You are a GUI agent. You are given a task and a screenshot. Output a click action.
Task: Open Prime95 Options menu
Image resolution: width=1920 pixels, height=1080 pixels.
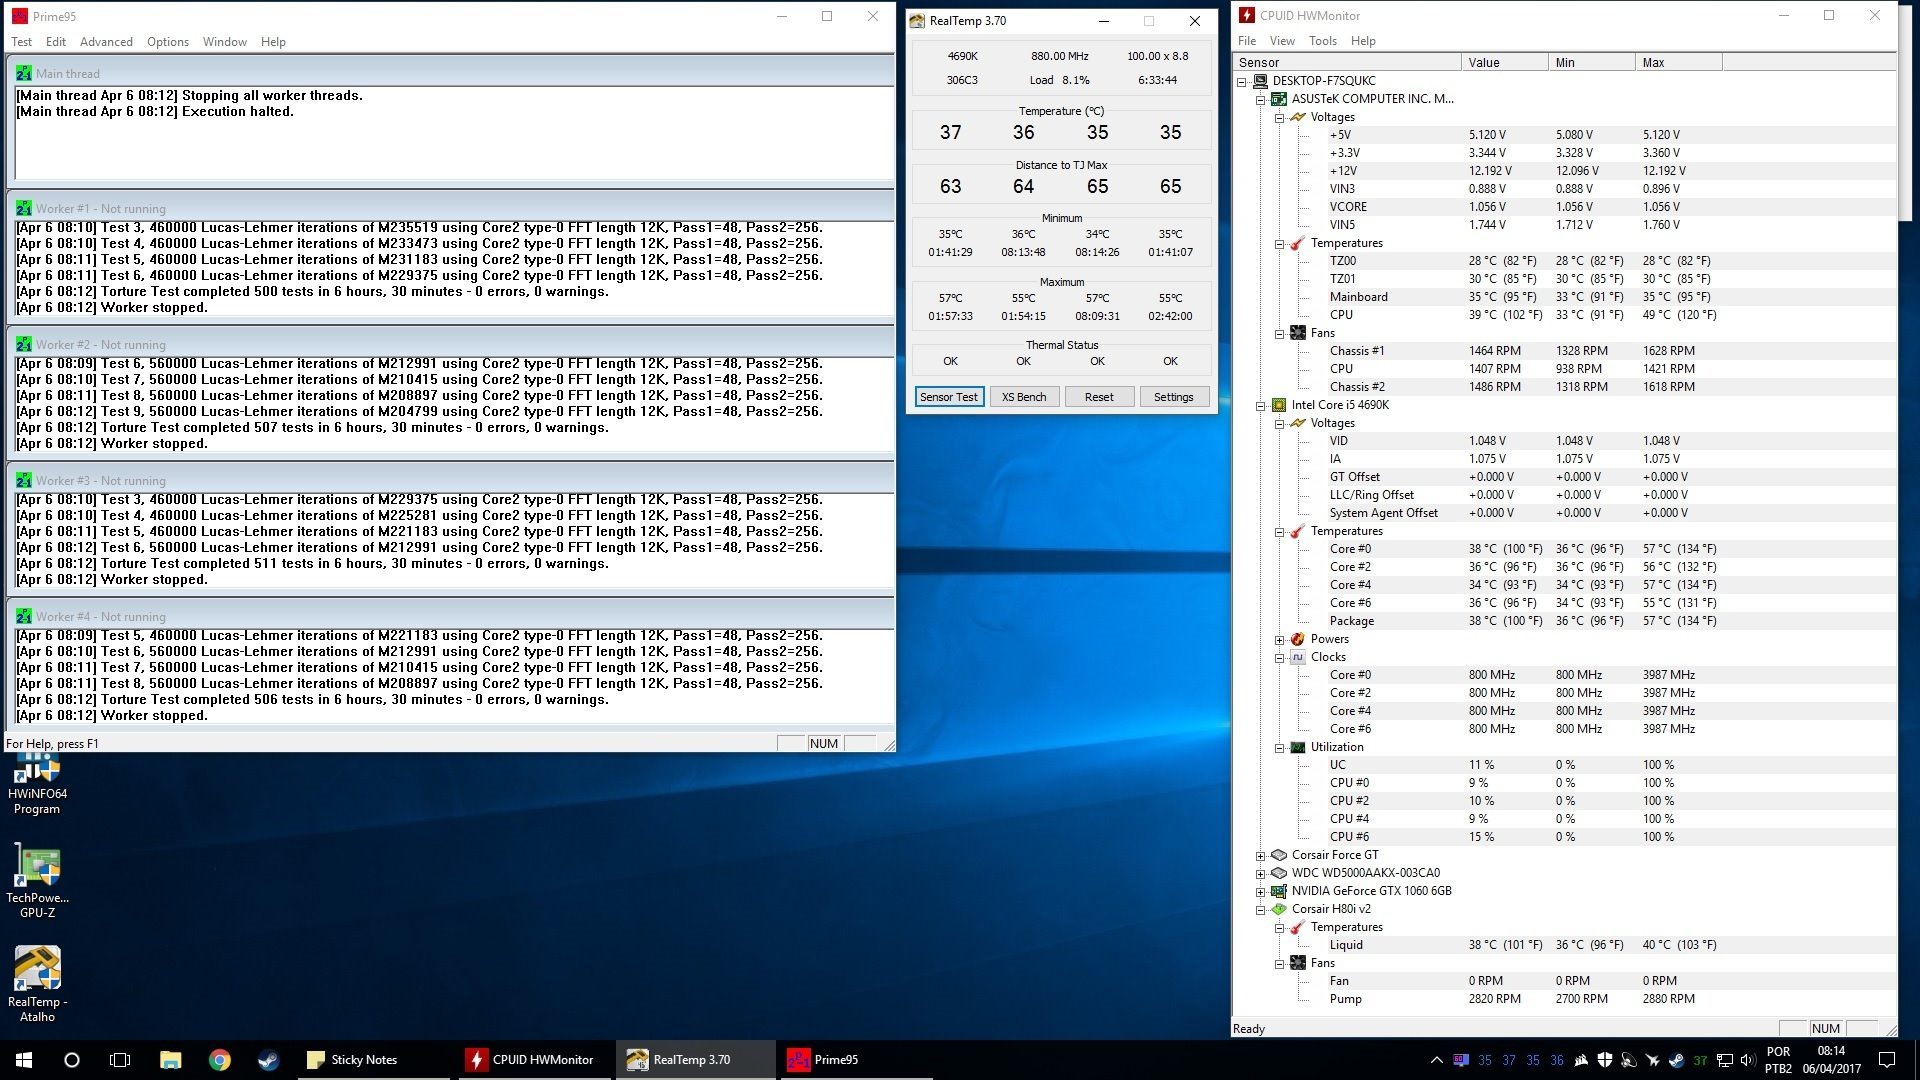pyautogui.click(x=167, y=42)
